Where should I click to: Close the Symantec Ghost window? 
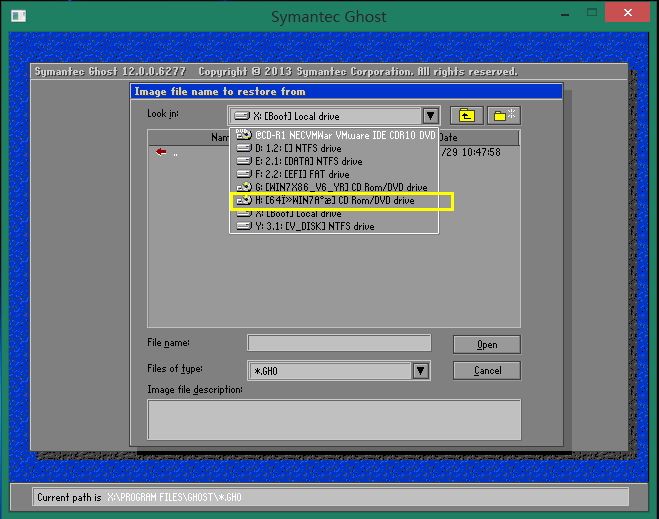[x=628, y=12]
